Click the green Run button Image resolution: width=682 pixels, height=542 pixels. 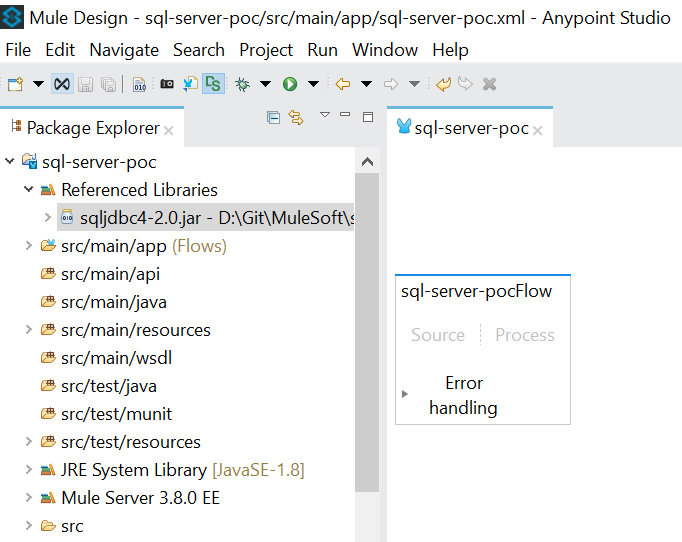tap(290, 84)
